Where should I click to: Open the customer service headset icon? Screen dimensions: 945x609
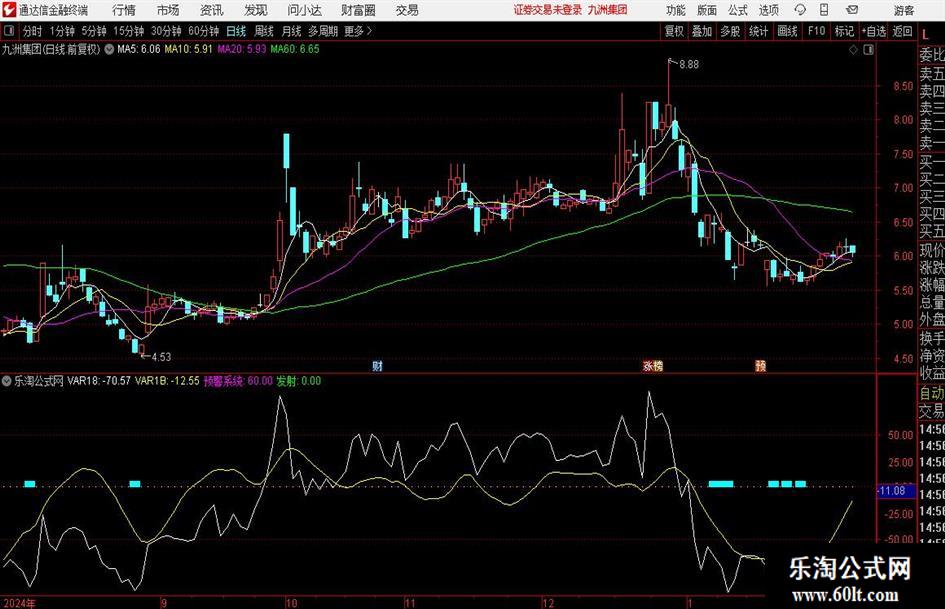point(800,10)
